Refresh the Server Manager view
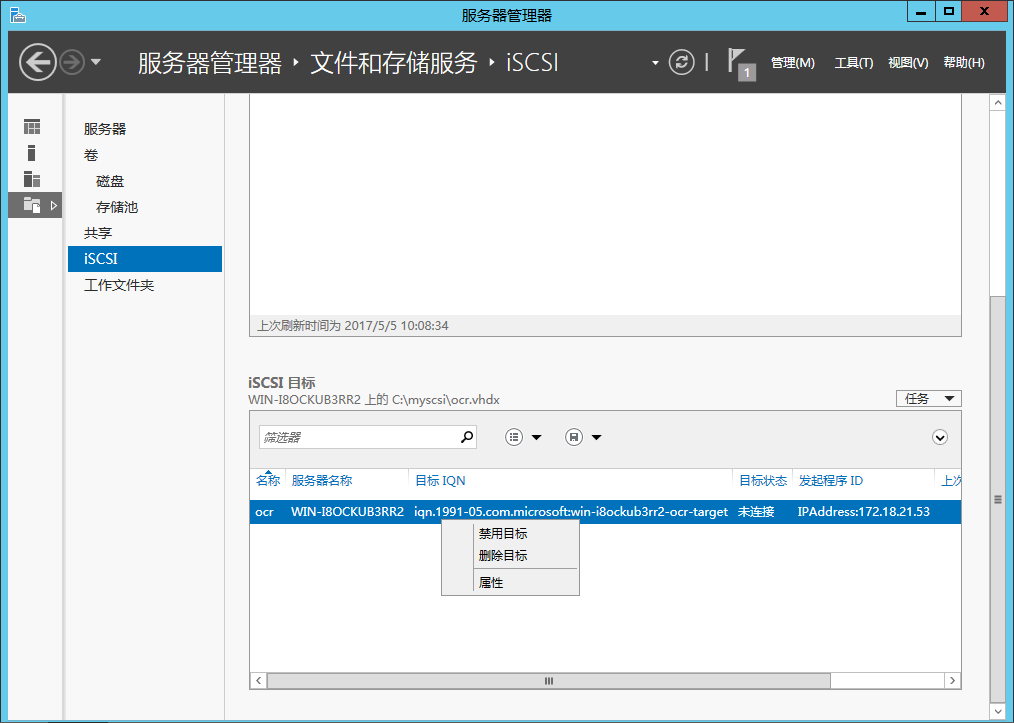The height and width of the screenshot is (723, 1014). point(681,62)
